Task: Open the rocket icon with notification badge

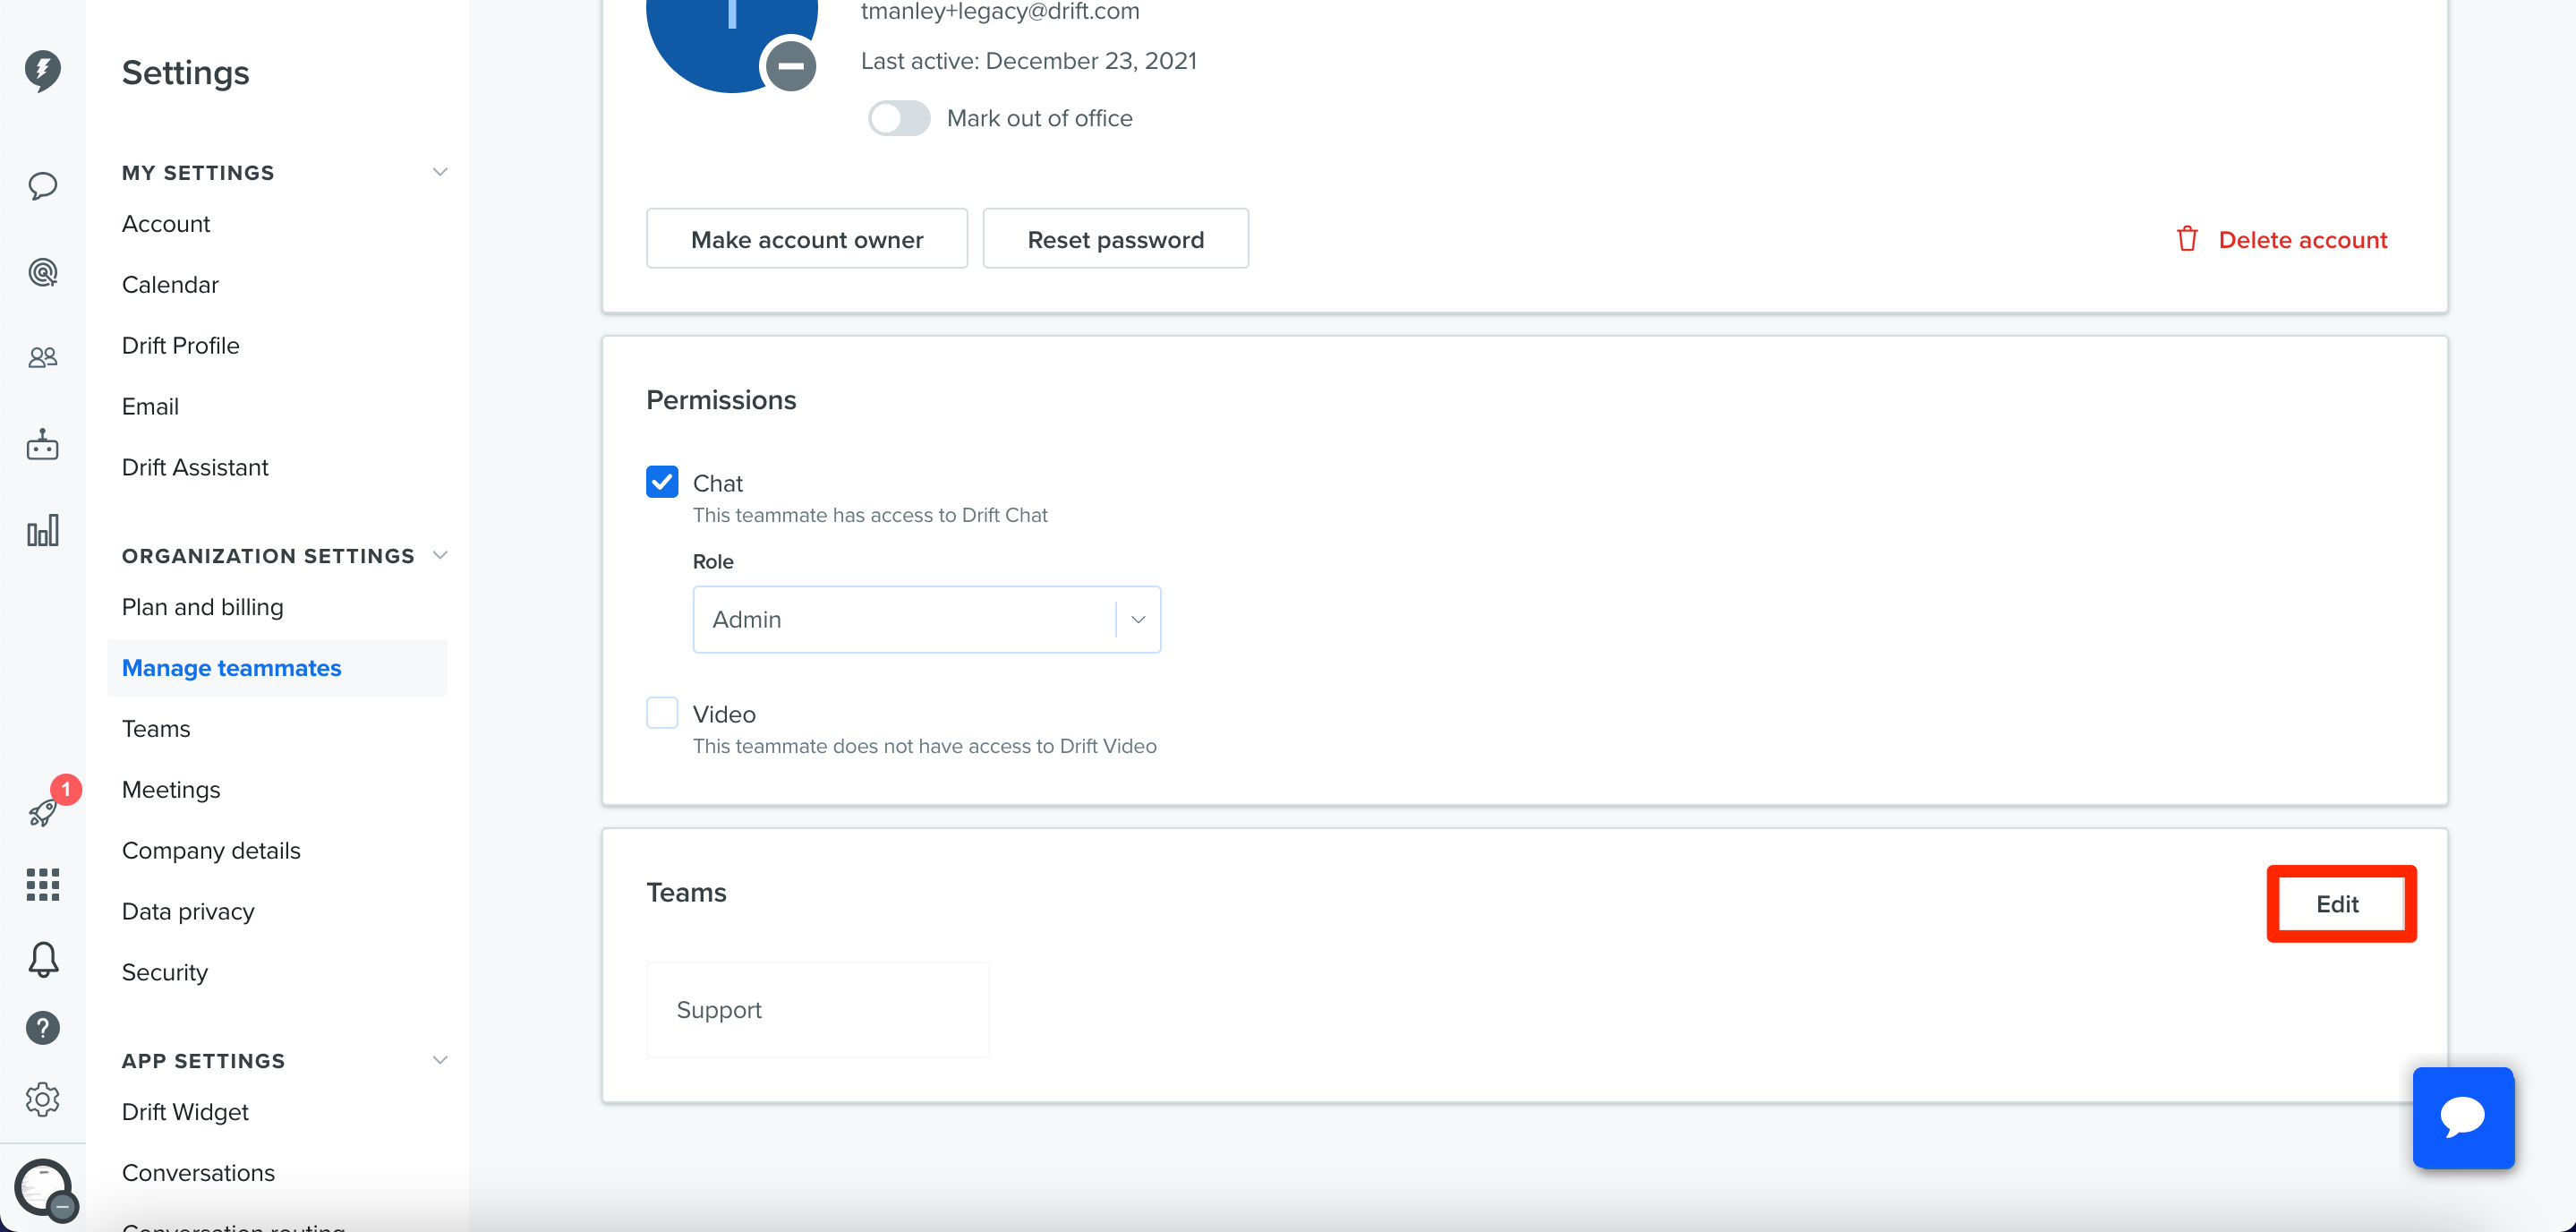Action: [42, 812]
